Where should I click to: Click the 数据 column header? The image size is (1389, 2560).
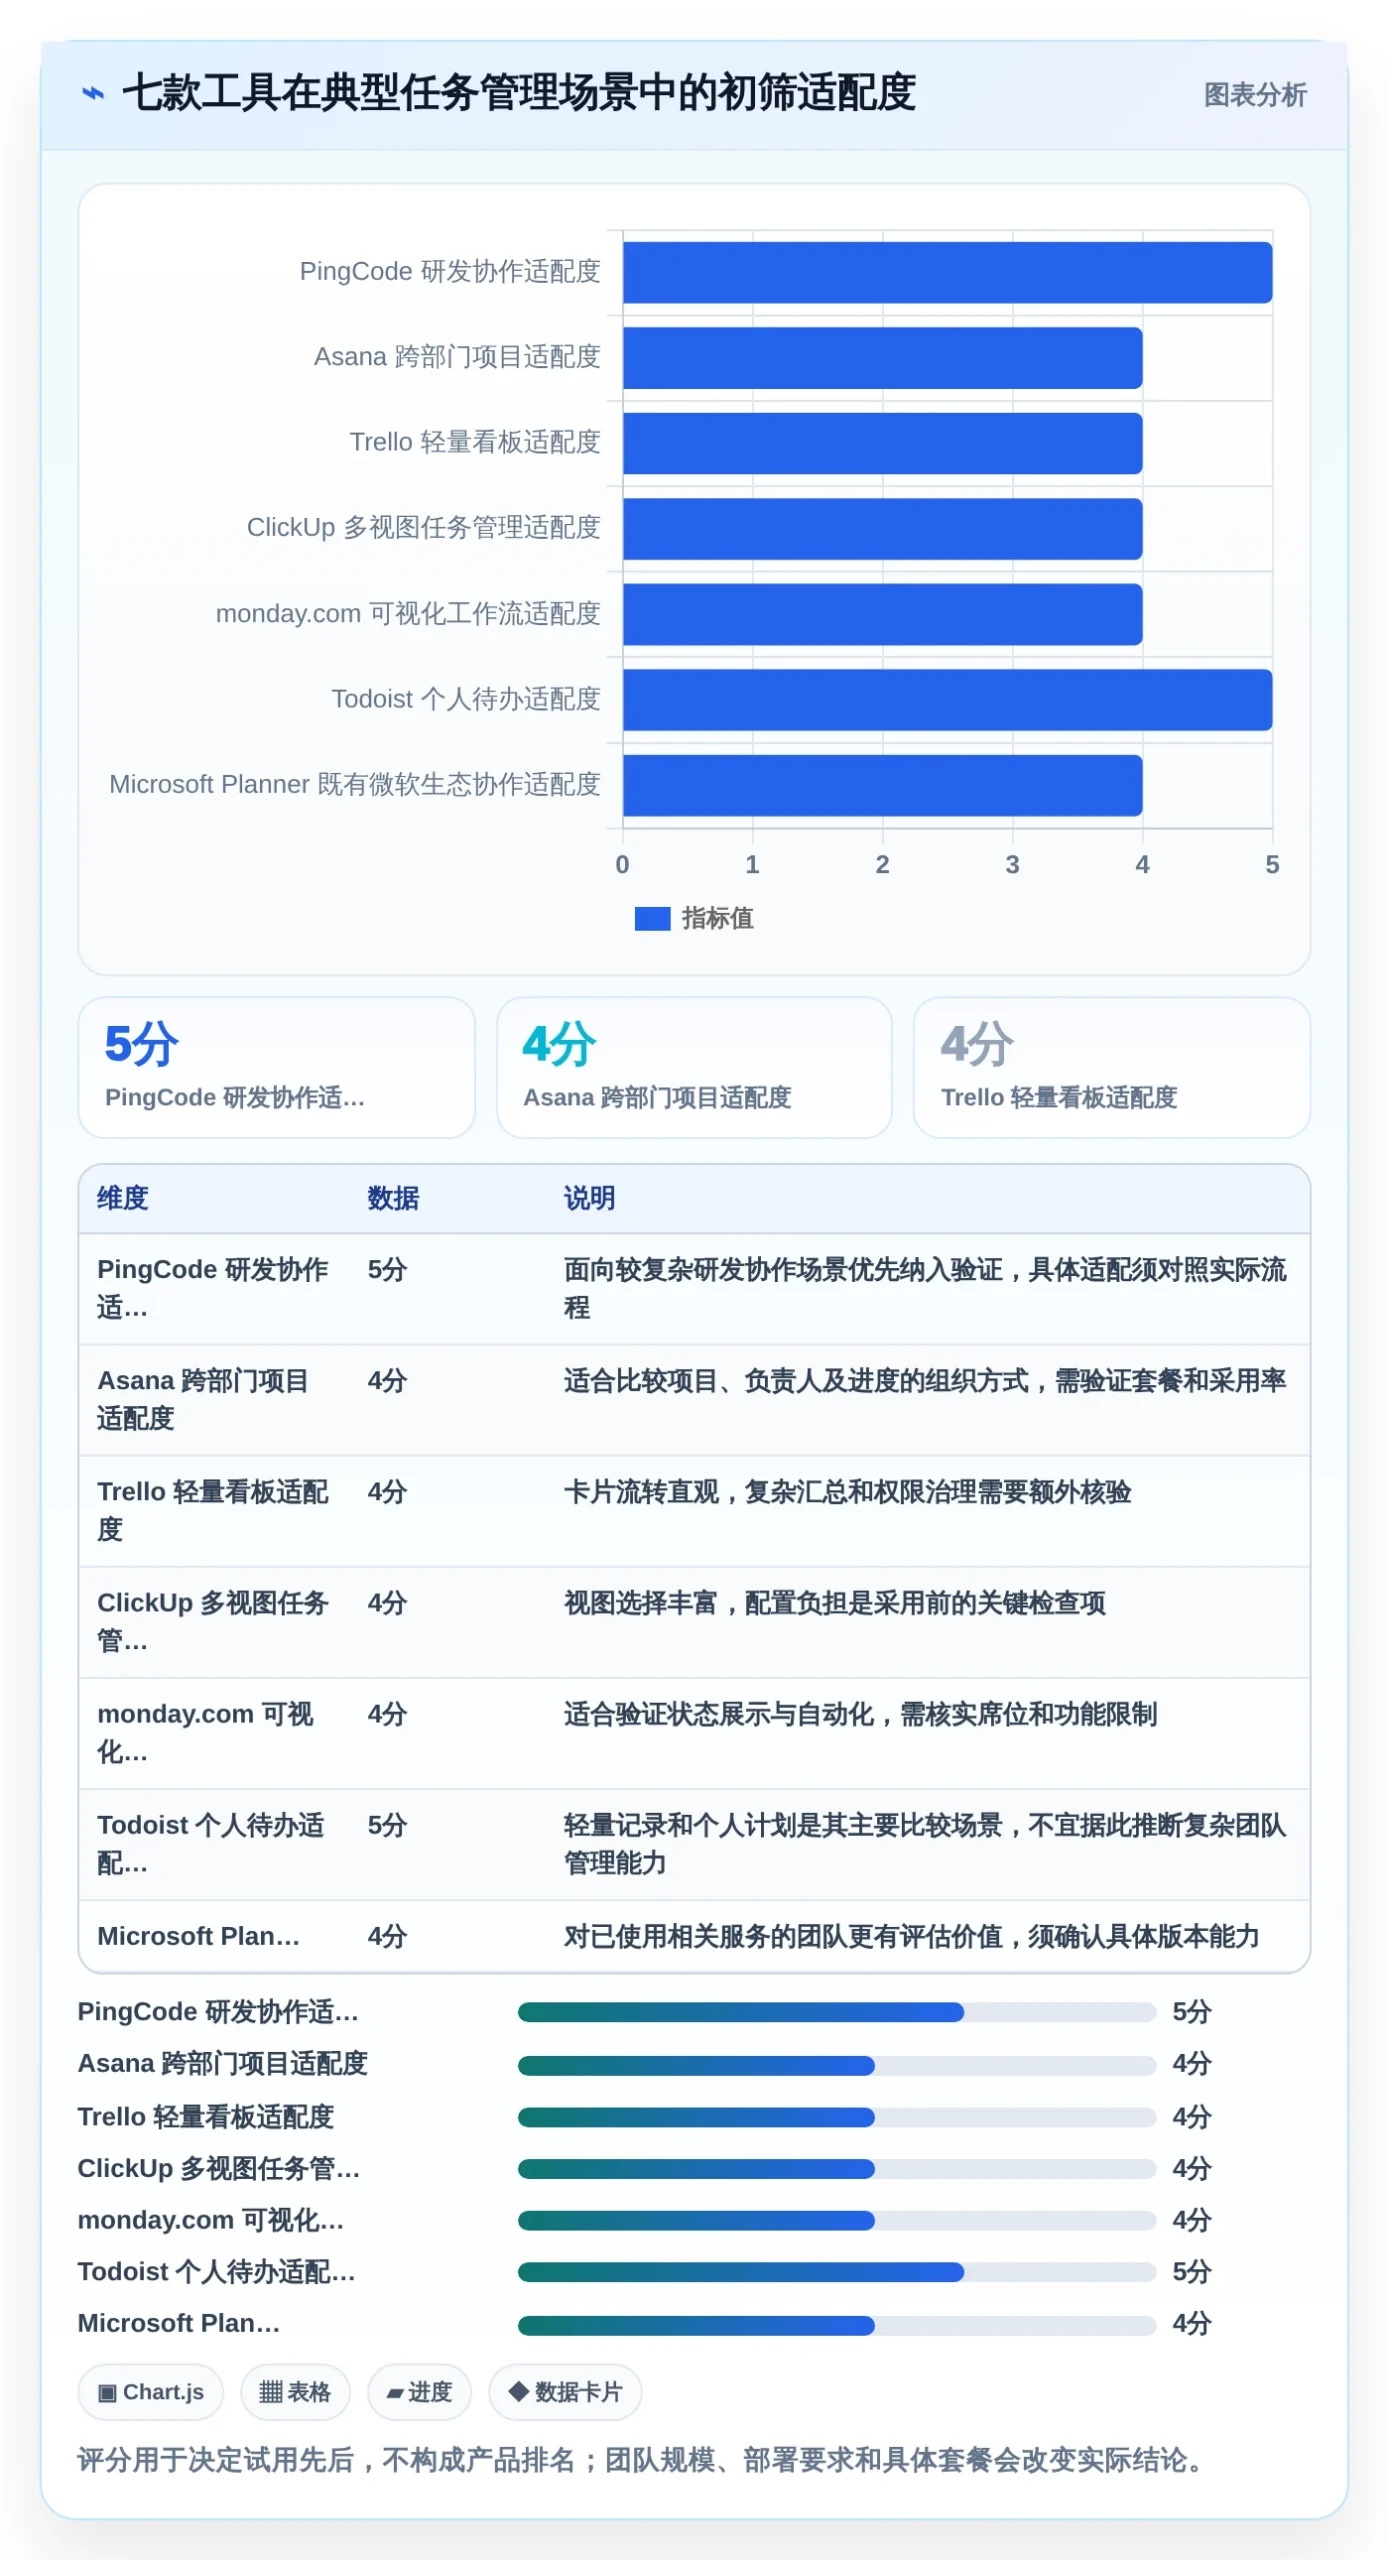coord(393,1198)
